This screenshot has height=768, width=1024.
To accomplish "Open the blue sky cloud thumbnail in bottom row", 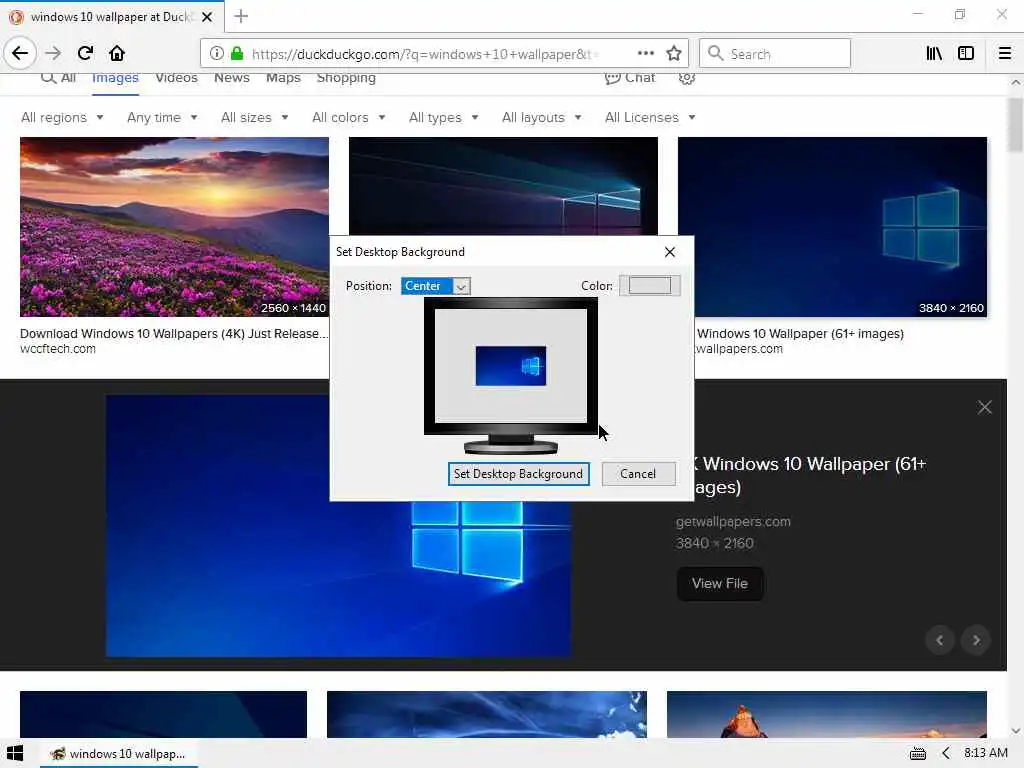I will pos(487,714).
